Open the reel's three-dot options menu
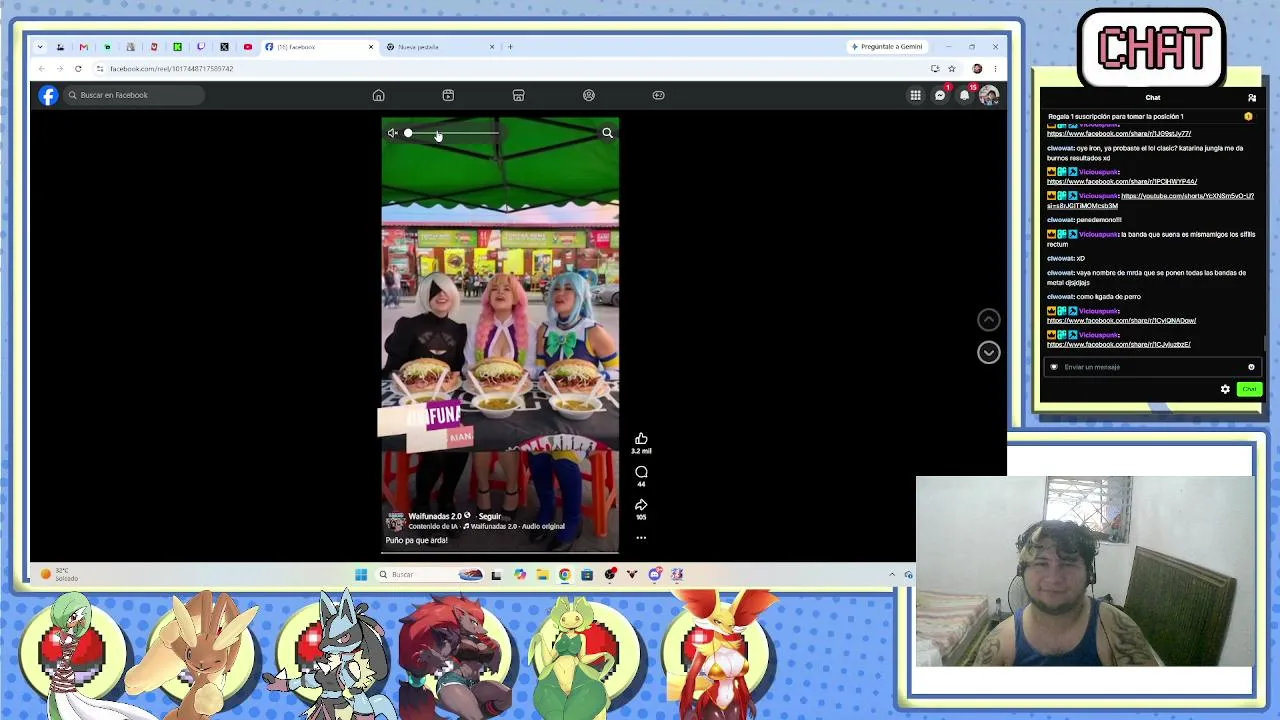This screenshot has height=720, width=1280. pyautogui.click(x=641, y=538)
